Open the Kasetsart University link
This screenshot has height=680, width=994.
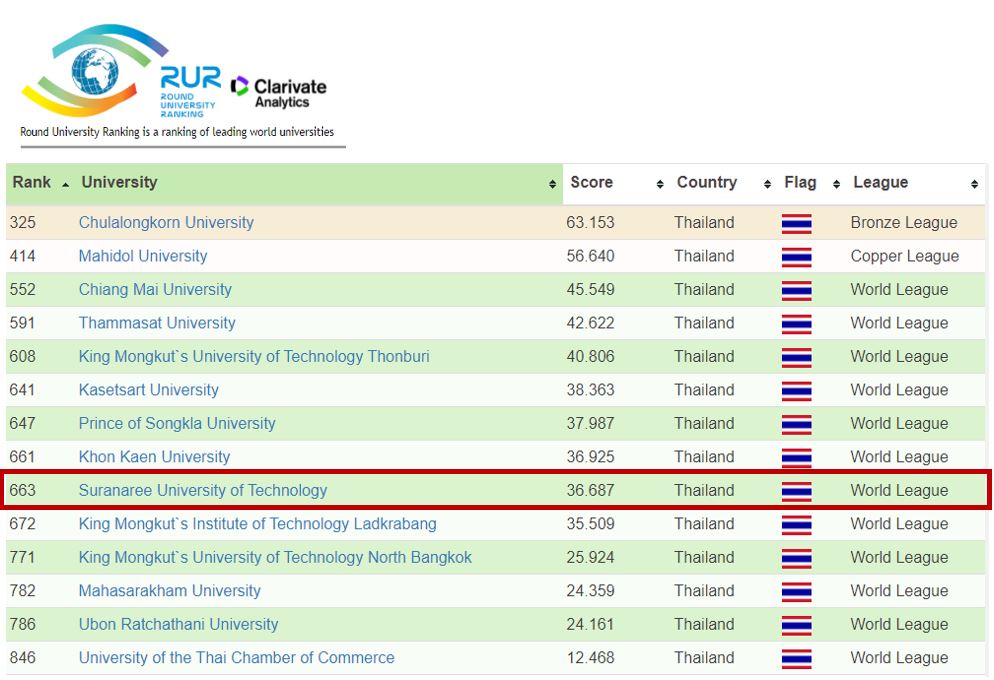pyautogui.click(x=148, y=390)
